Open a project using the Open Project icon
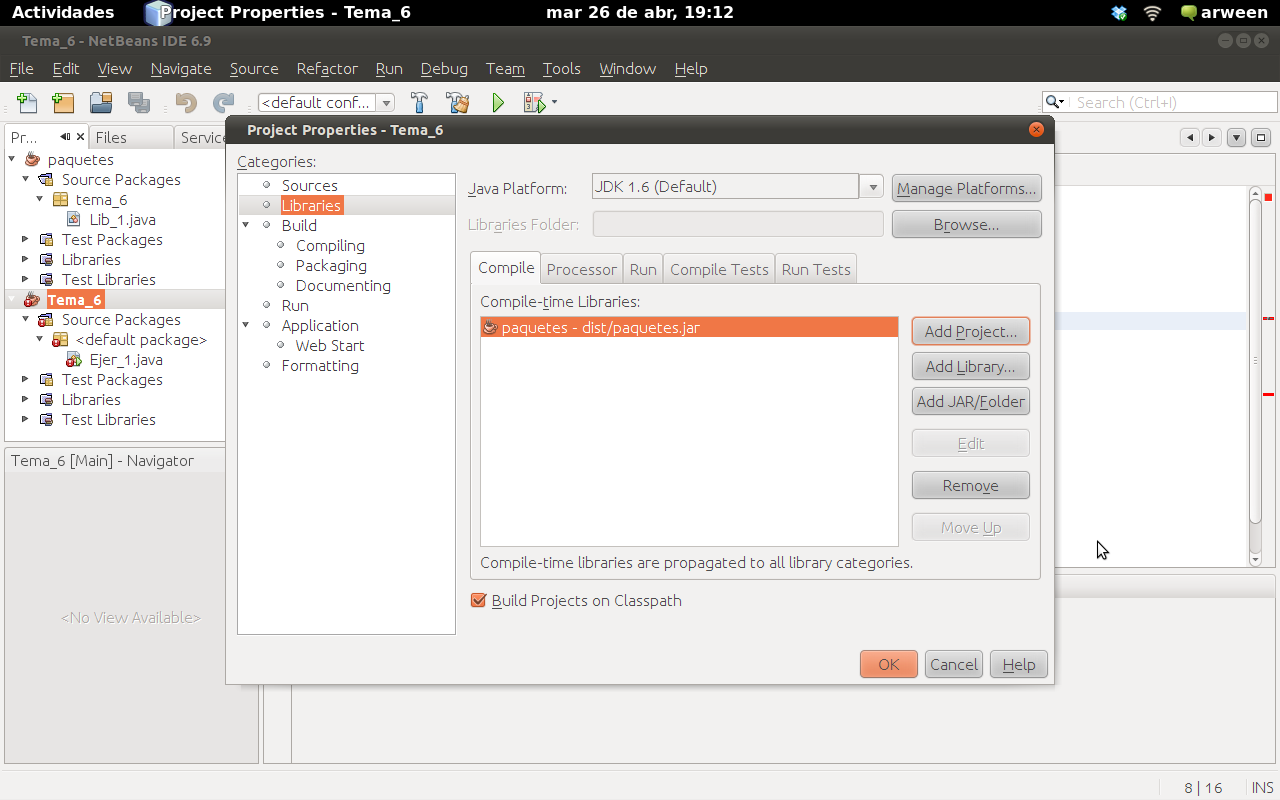 (x=101, y=102)
